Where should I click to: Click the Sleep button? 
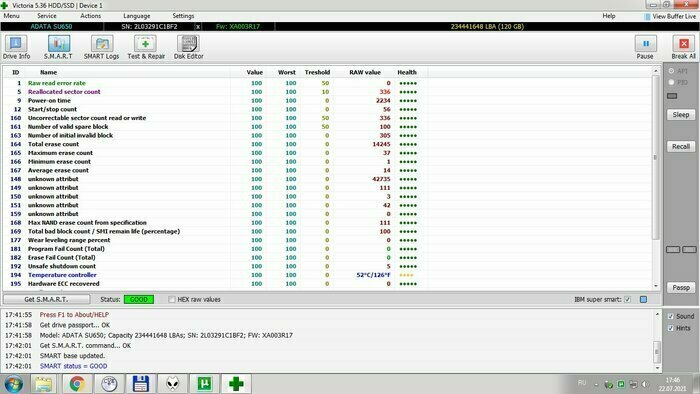681,115
